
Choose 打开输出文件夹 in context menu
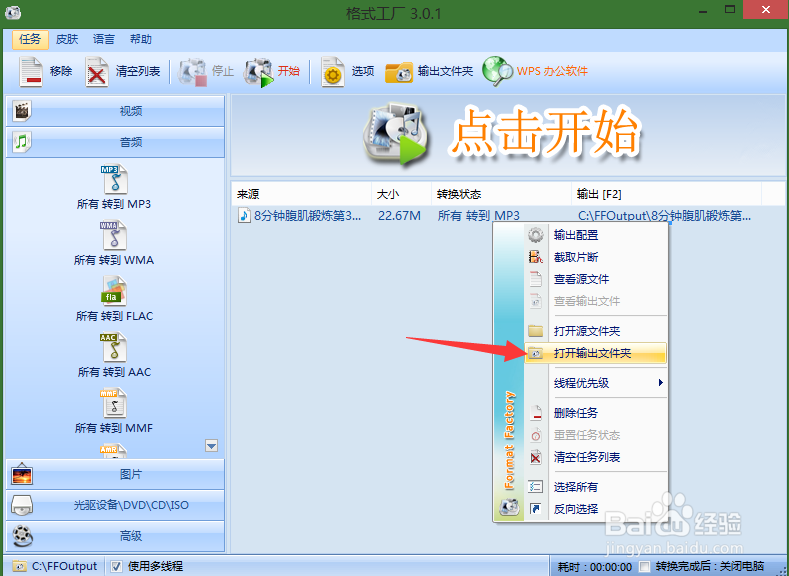(x=596, y=353)
